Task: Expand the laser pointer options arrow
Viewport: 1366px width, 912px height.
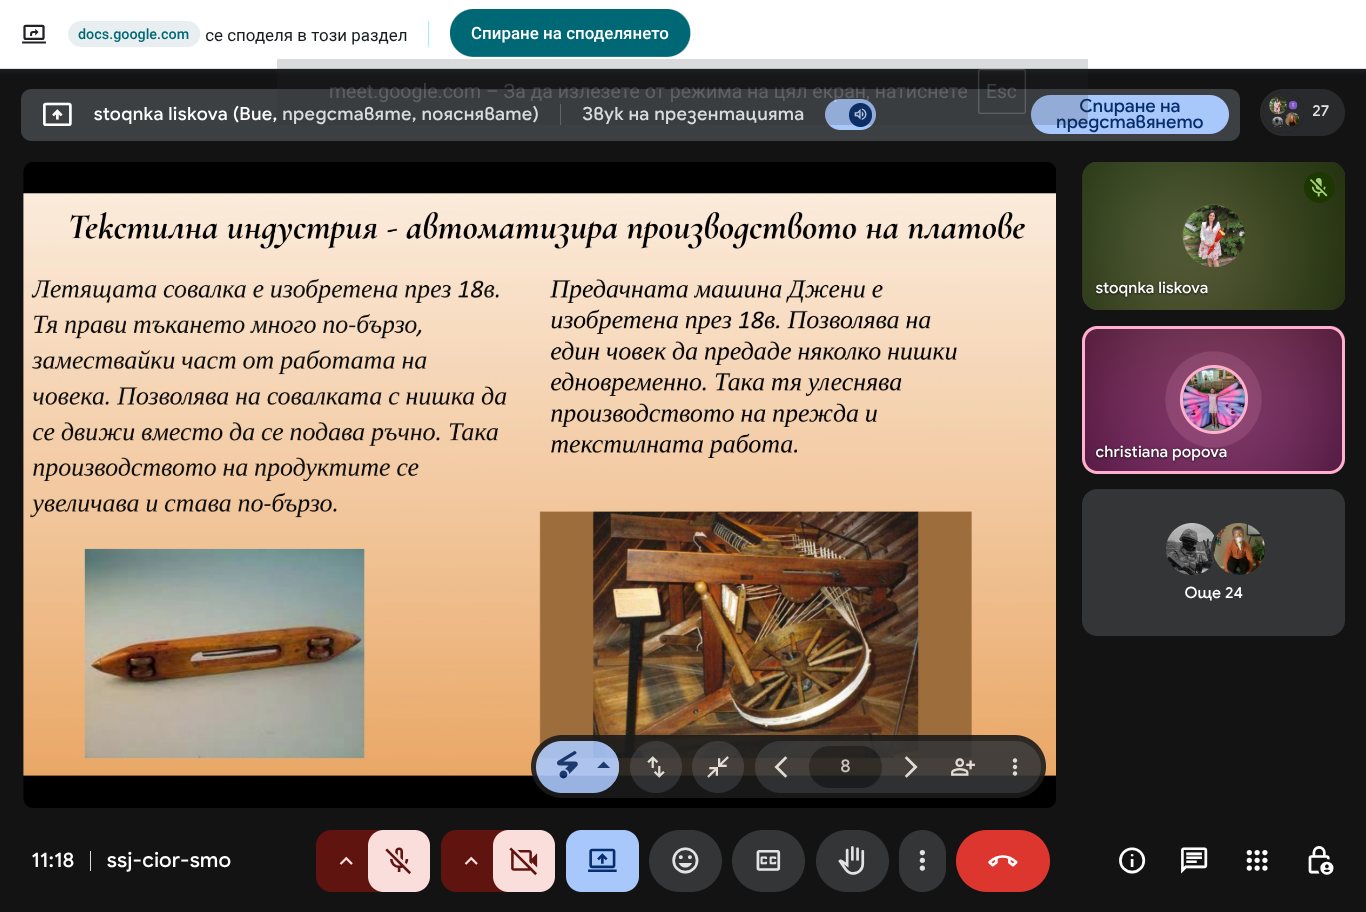Action: pyautogui.click(x=603, y=766)
